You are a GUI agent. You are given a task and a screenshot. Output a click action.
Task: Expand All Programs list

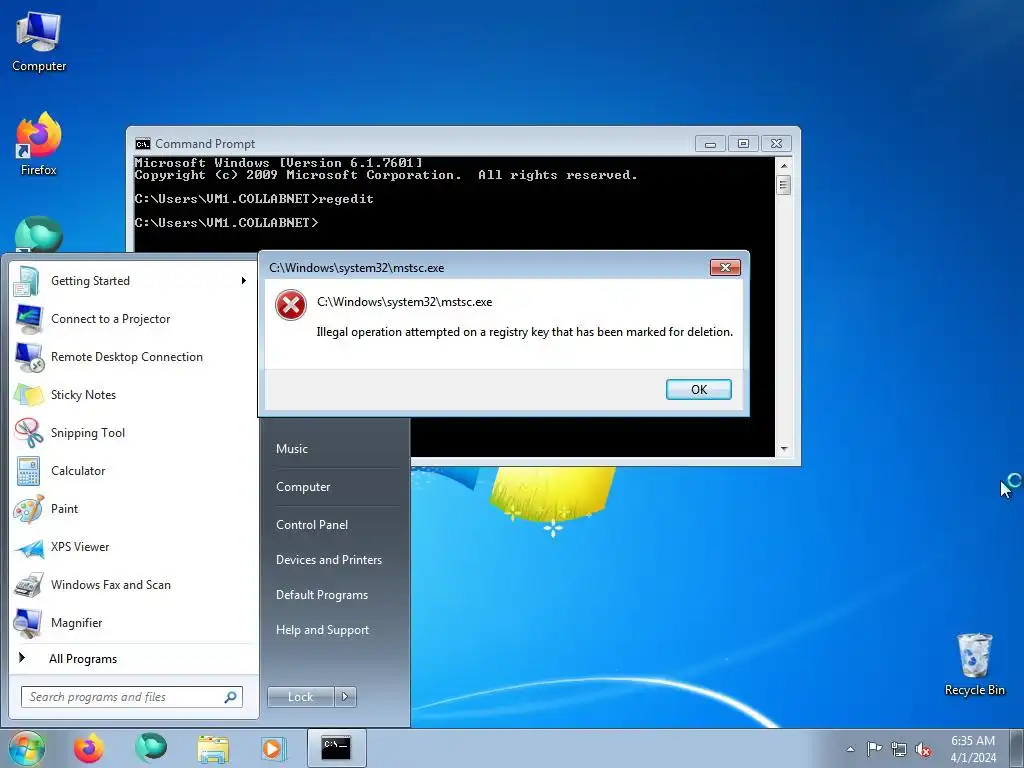point(134,658)
